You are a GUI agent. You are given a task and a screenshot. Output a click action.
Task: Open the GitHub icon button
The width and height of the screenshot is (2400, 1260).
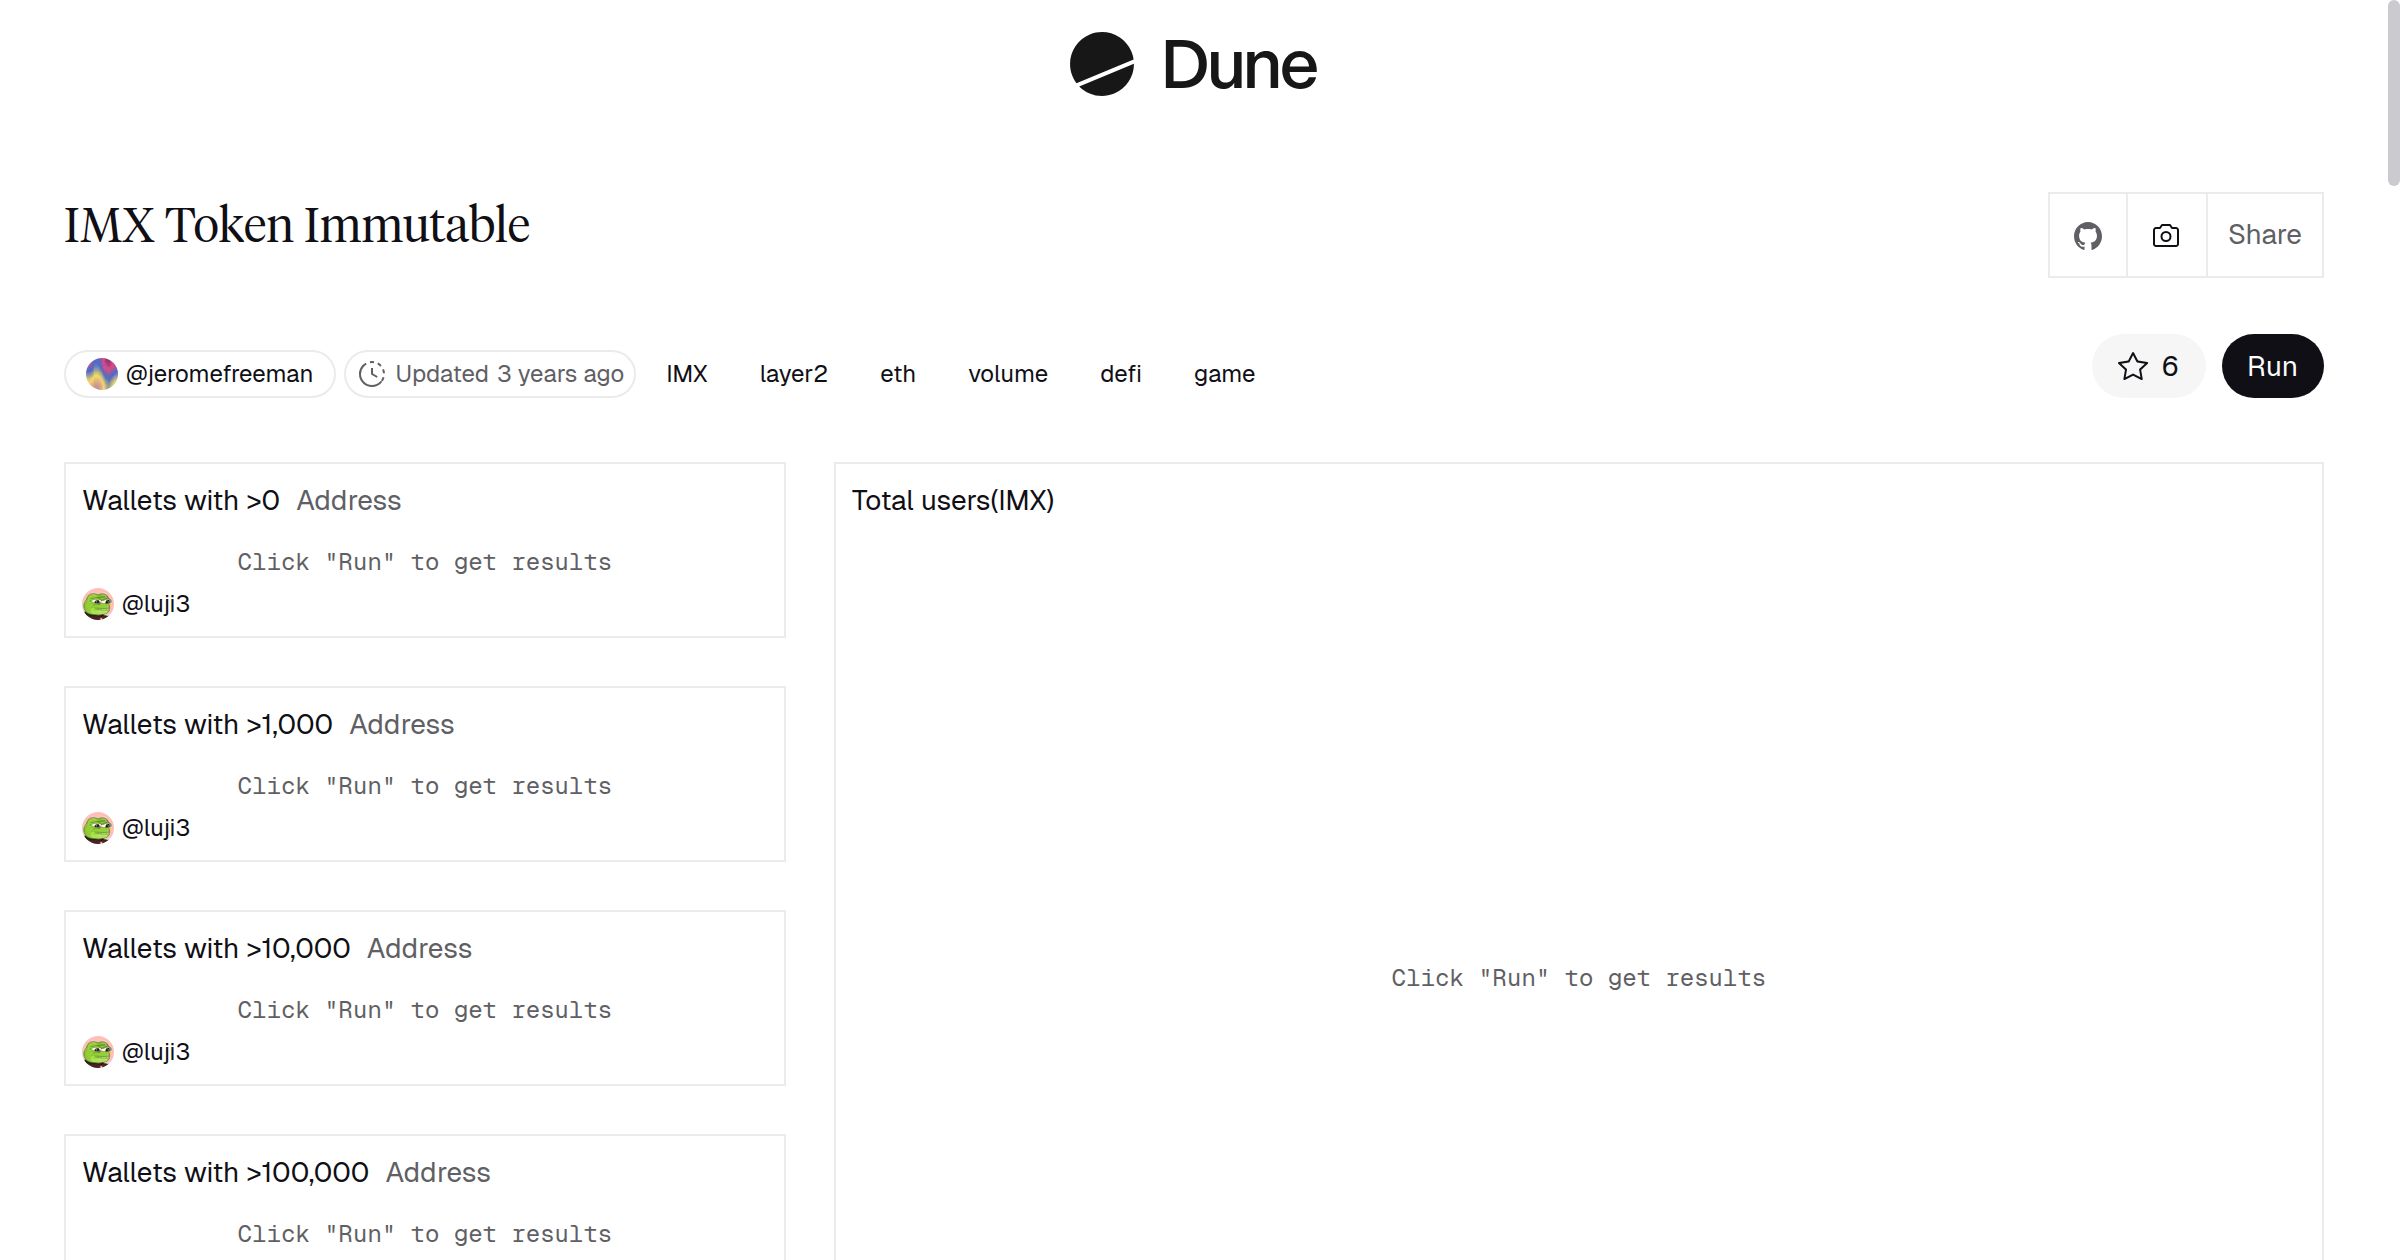(x=2087, y=236)
